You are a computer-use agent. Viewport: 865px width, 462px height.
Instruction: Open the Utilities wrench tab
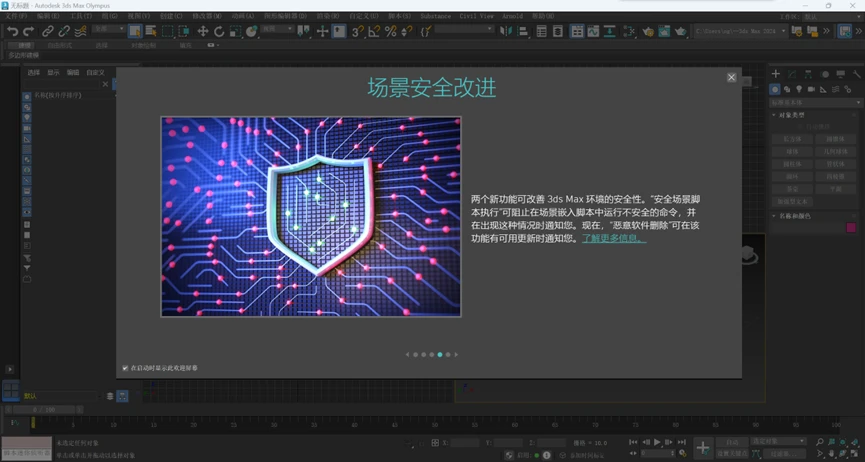click(x=853, y=74)
